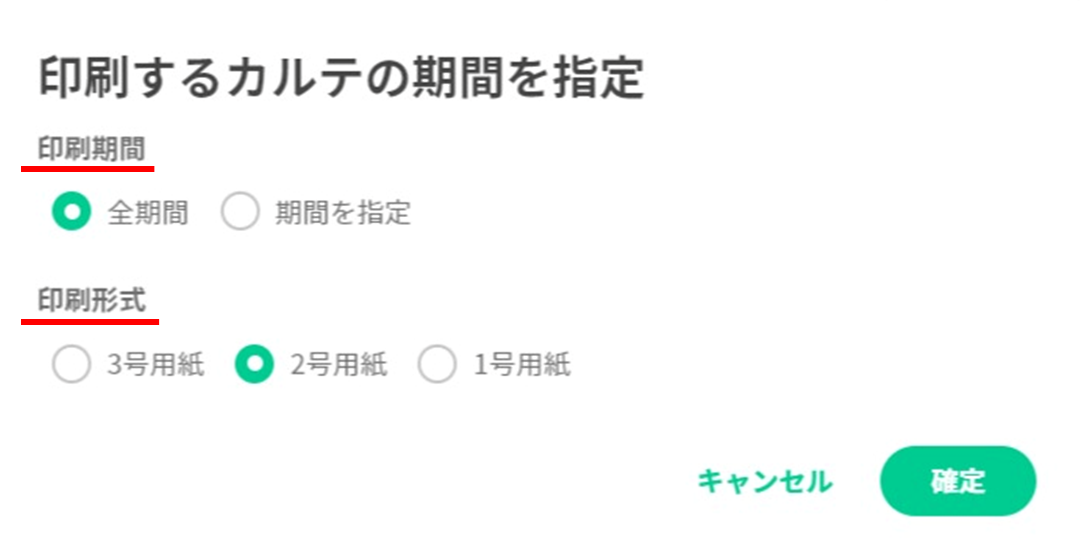The height and width of the screenshot is (560, 1081).
Task: Select the 全期間 radio button
Action: 71,212
